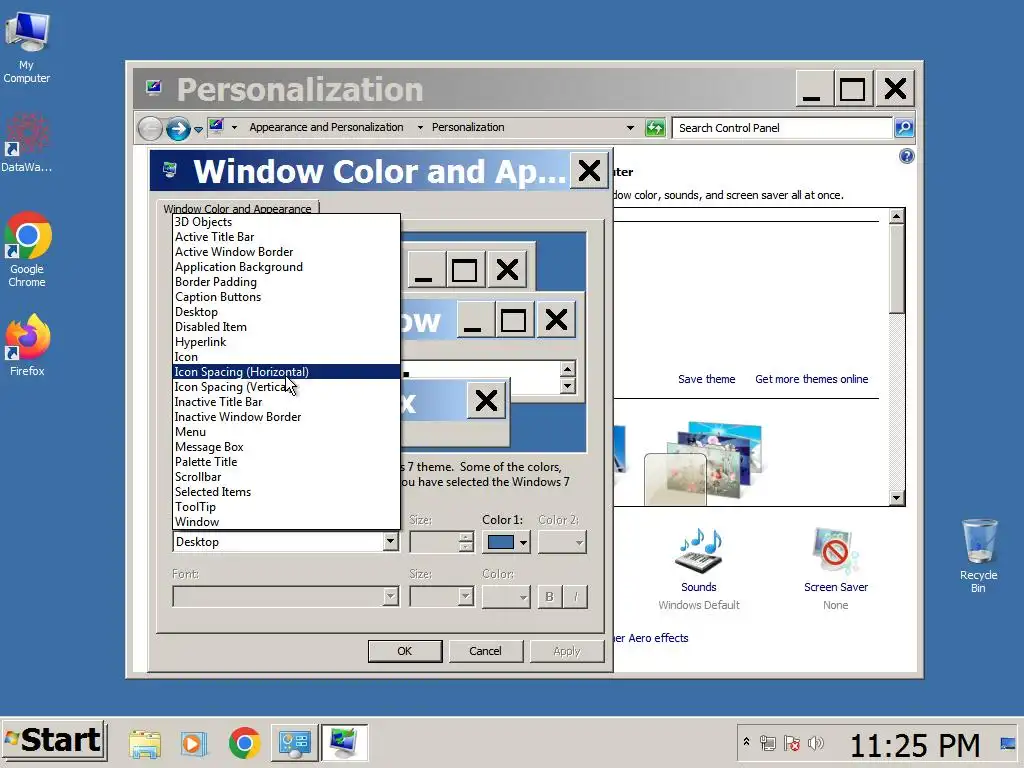
Task: Go forward in Personalization window
Action: (x=178, y=129)
